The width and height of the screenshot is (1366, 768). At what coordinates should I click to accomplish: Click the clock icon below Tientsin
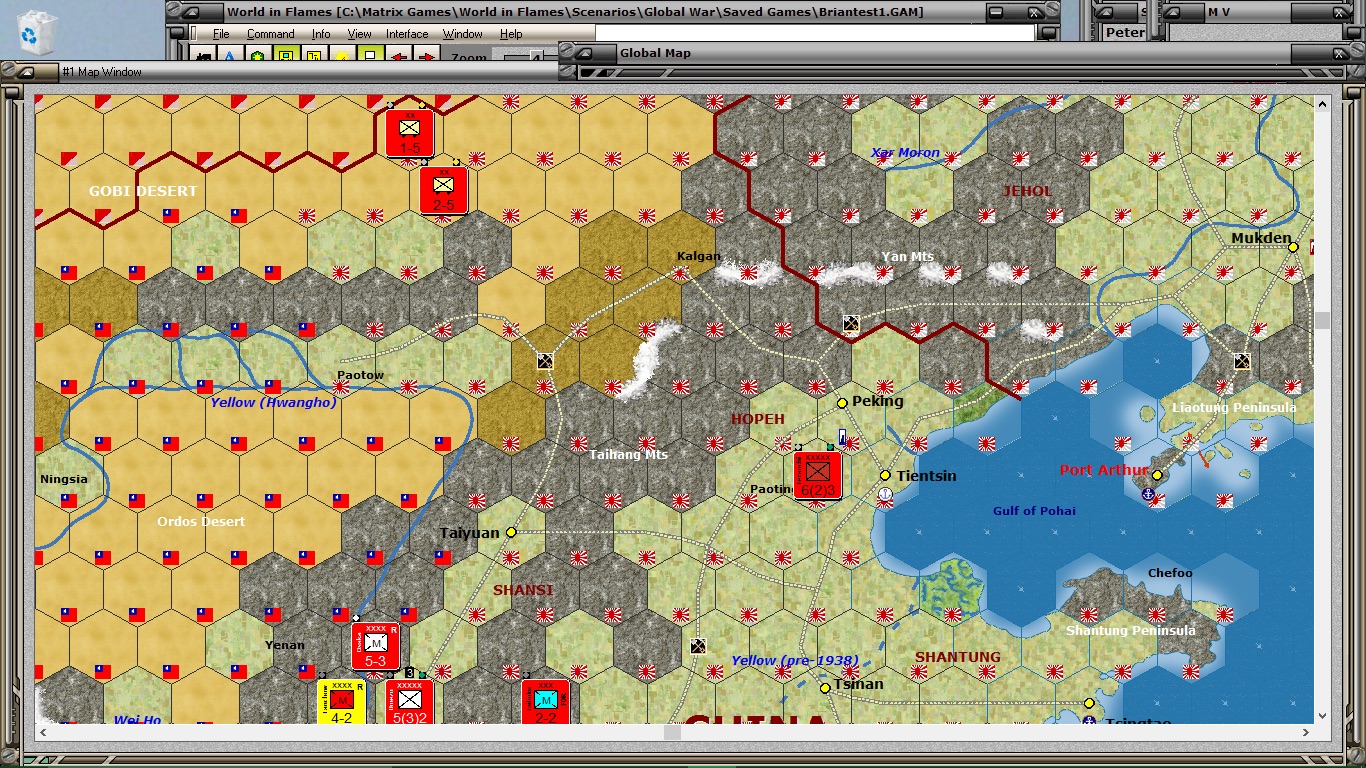(885, 494)
